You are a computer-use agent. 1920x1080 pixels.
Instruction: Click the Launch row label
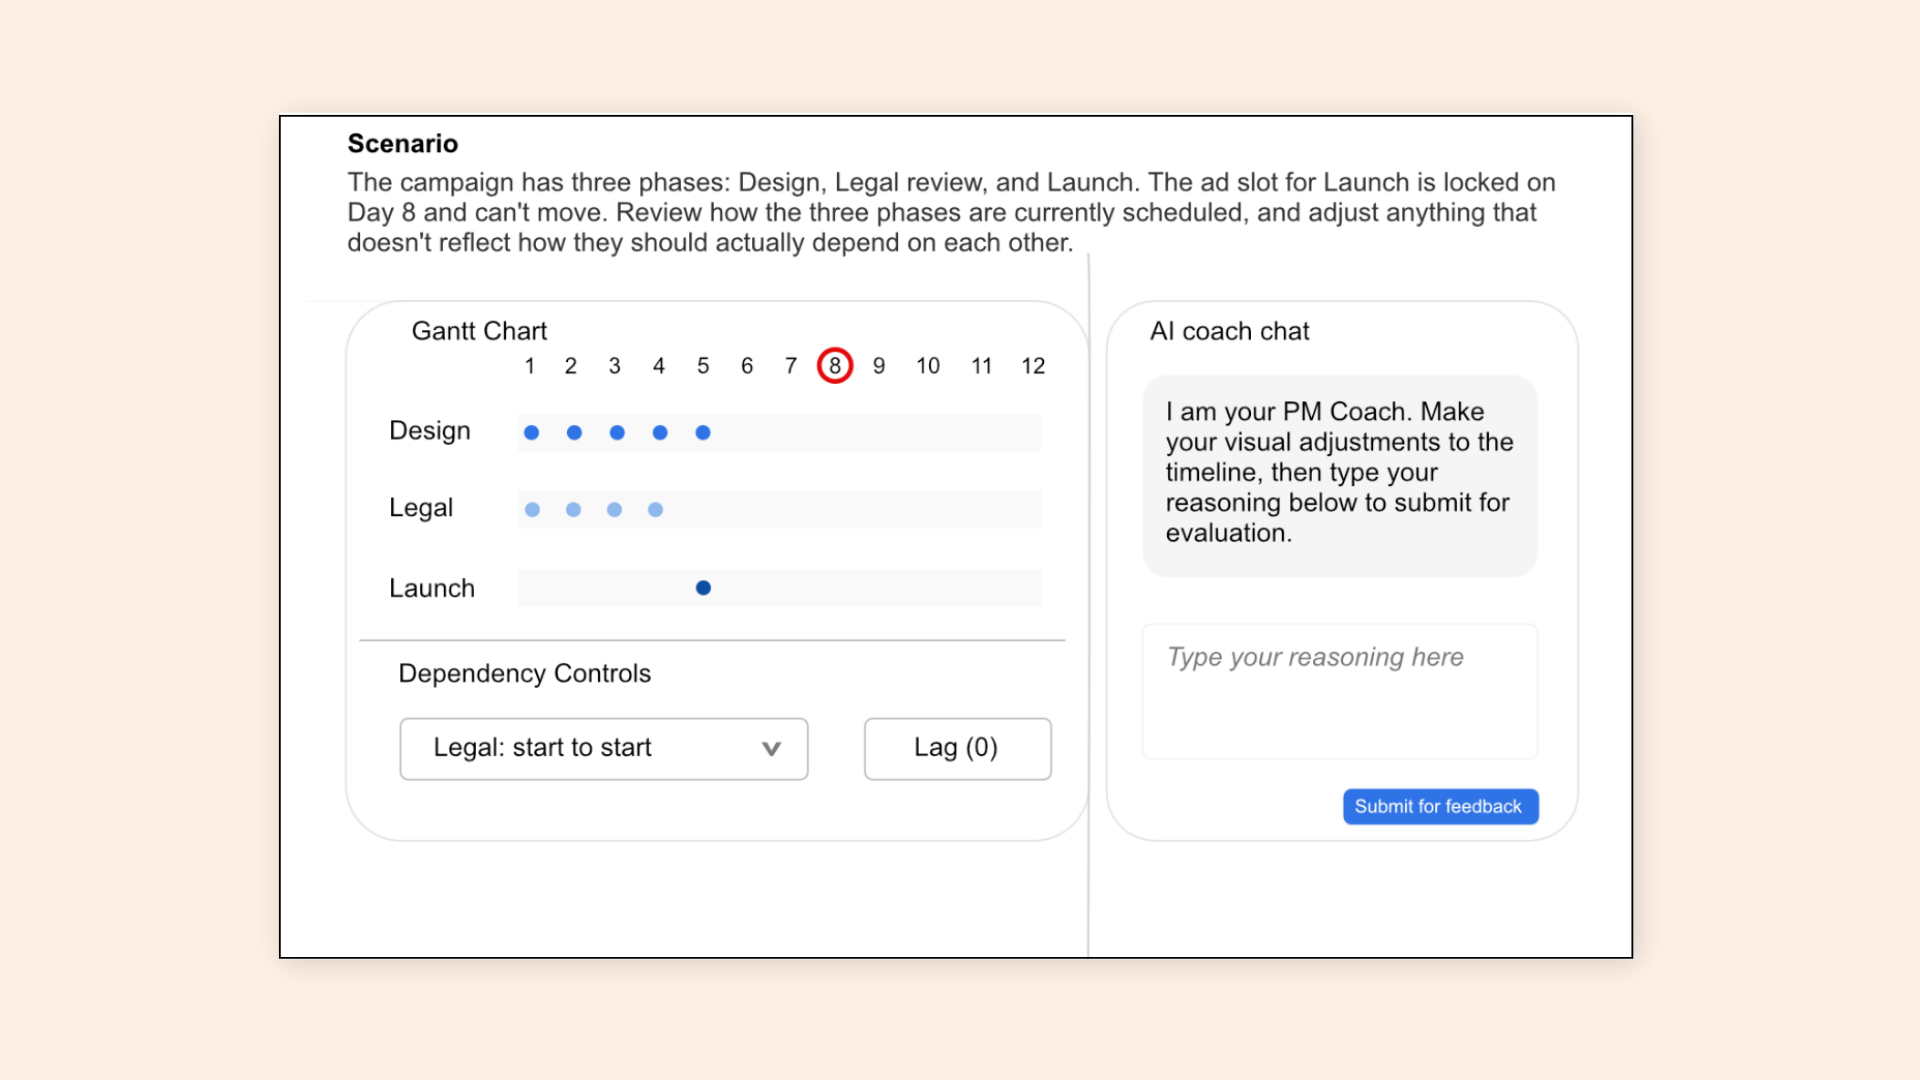(x=432, y=588)
